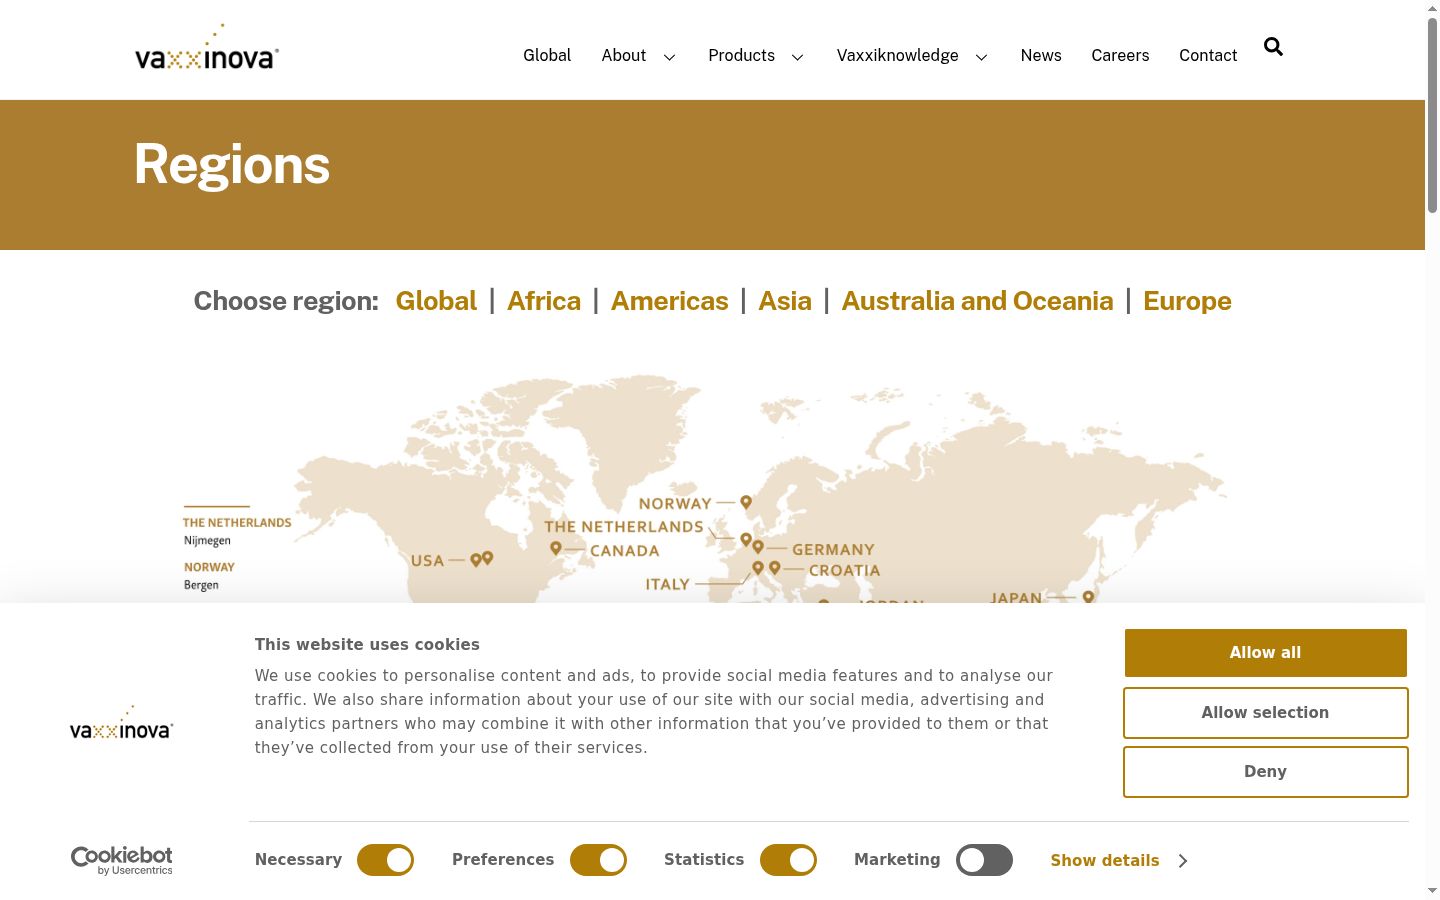Click the 'Choose region:' label

286,301
